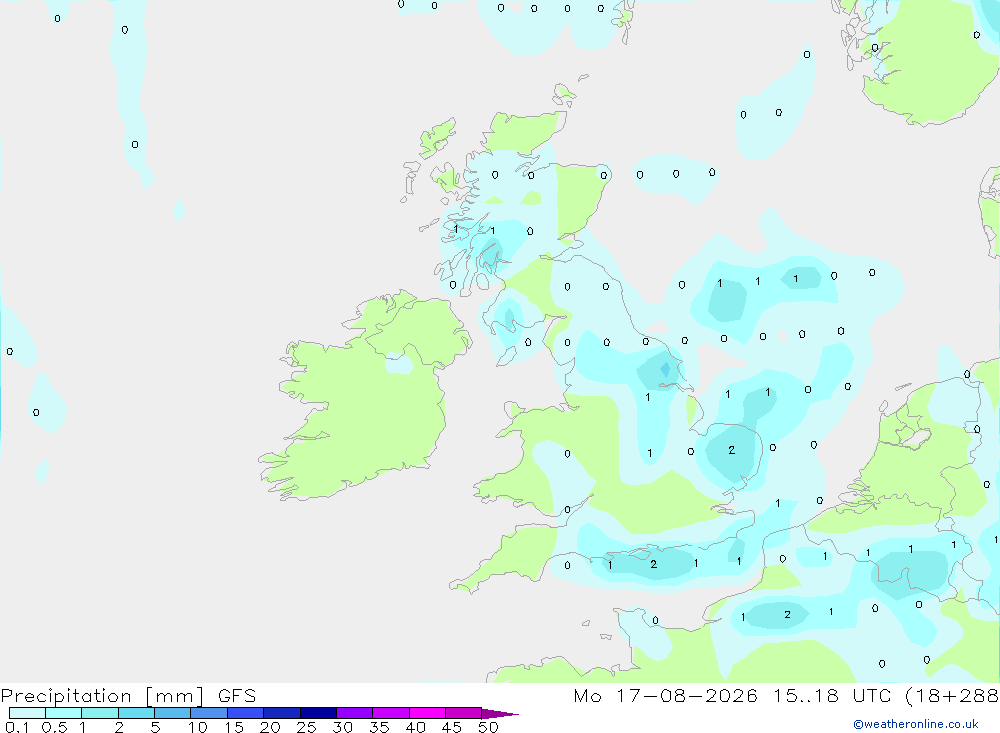This screenshot has width=1000, height=733.
Task: Pick the 15–20 mm royal blue swatch
Action: click(245, 713)
